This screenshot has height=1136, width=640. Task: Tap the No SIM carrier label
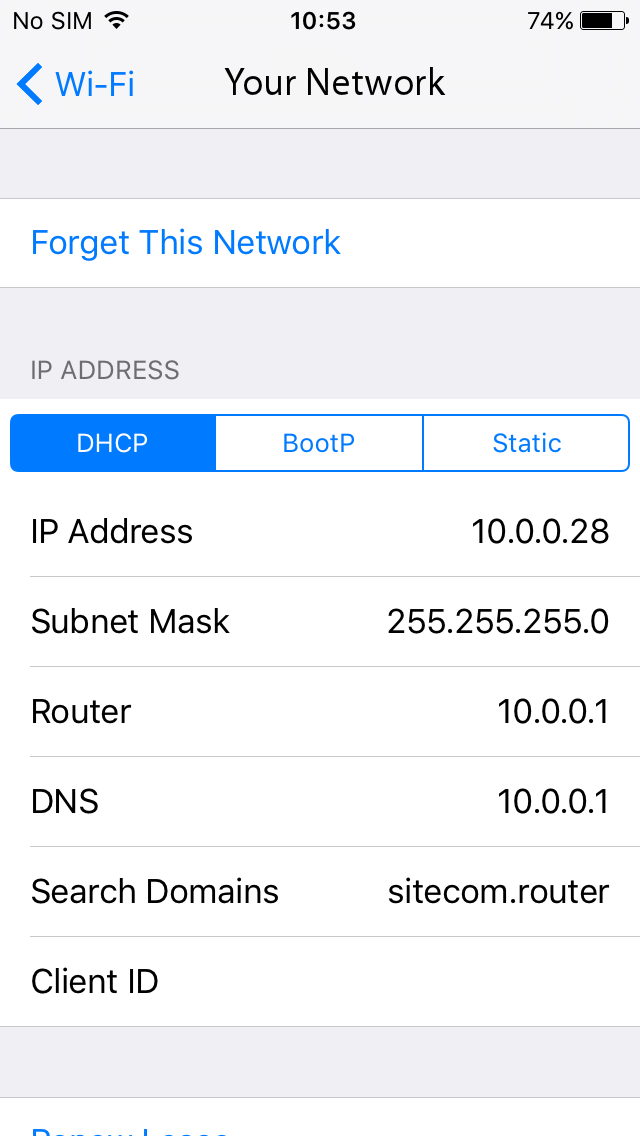pos(52,21)
